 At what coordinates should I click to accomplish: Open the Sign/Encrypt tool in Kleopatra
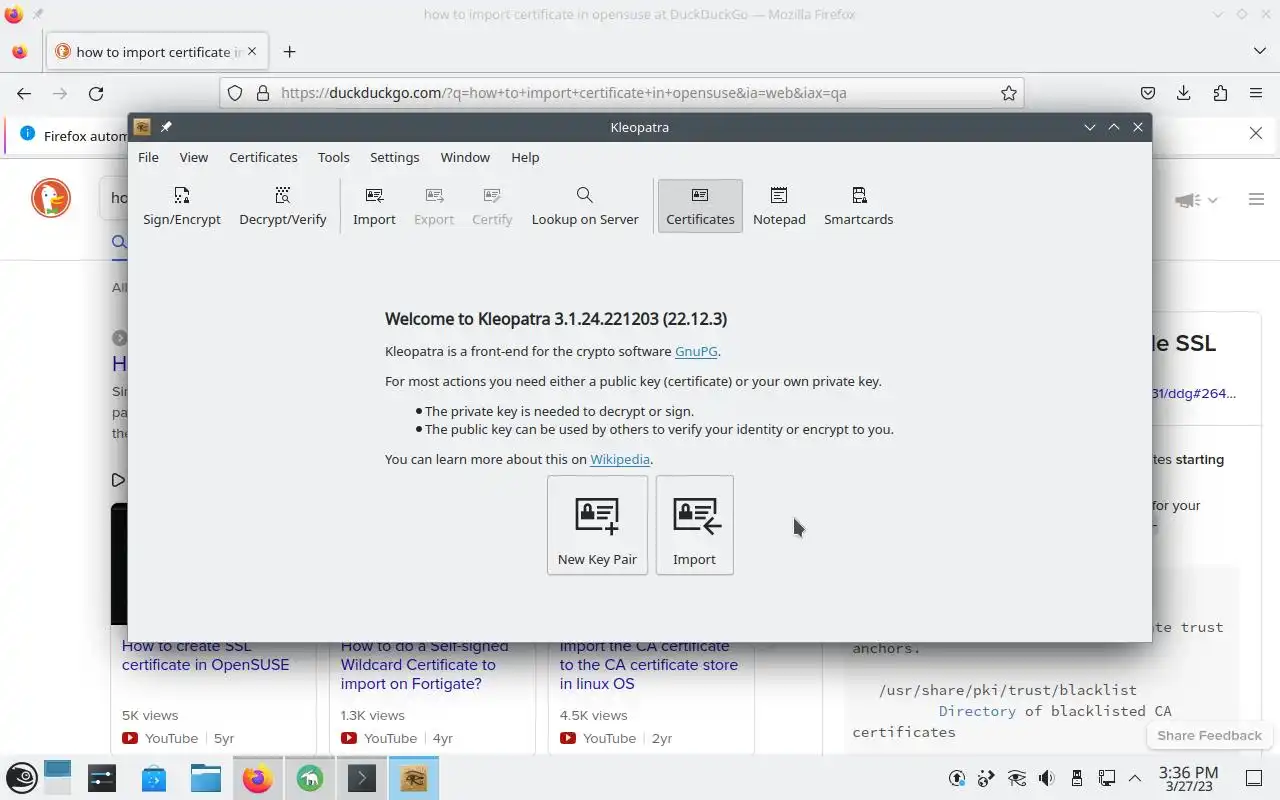click(x=181, y=206)
